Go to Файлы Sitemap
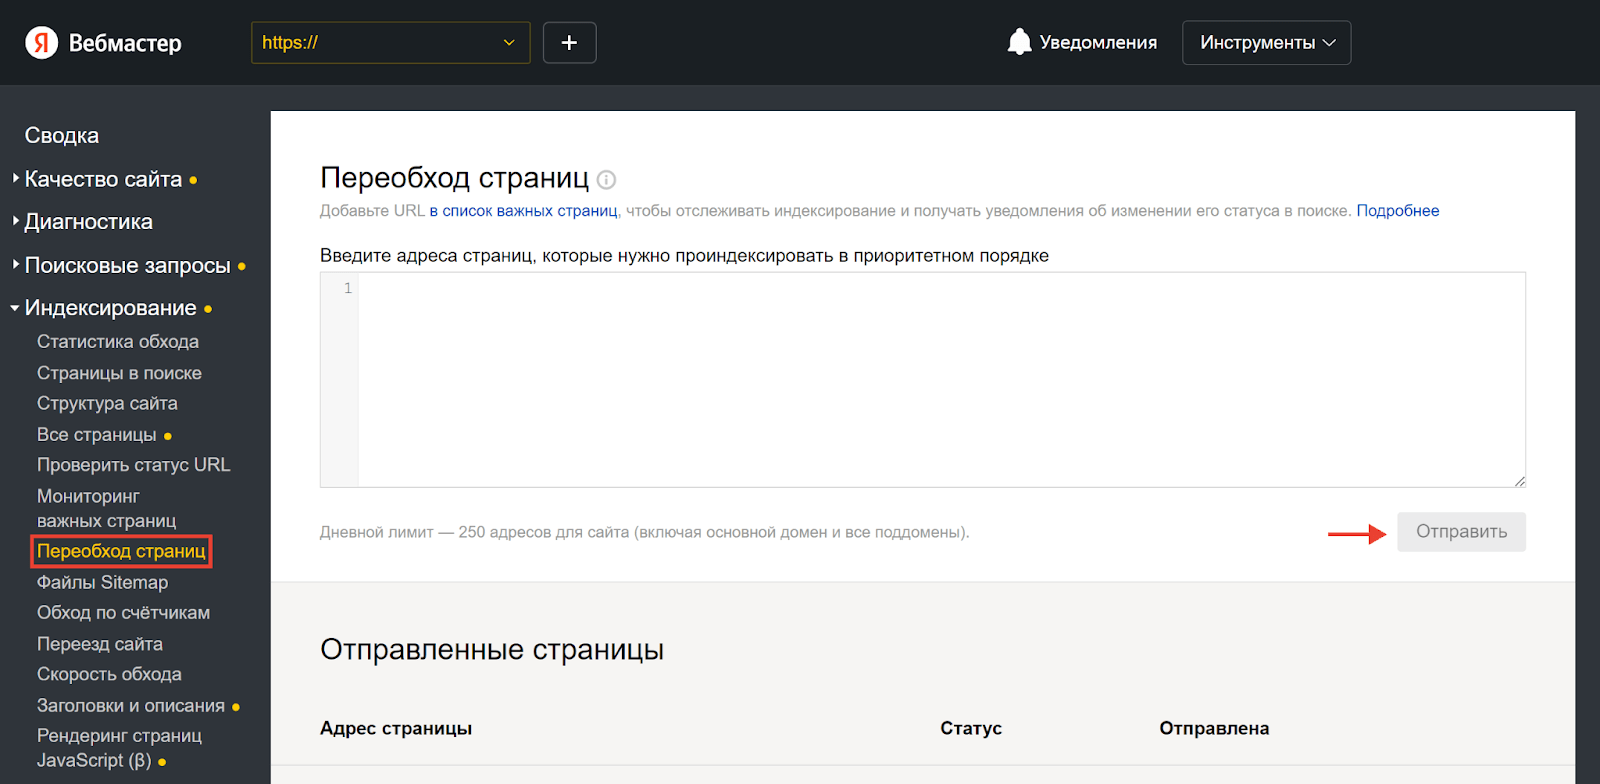Viewport: 1600px width, 784px height. [103, 582]
